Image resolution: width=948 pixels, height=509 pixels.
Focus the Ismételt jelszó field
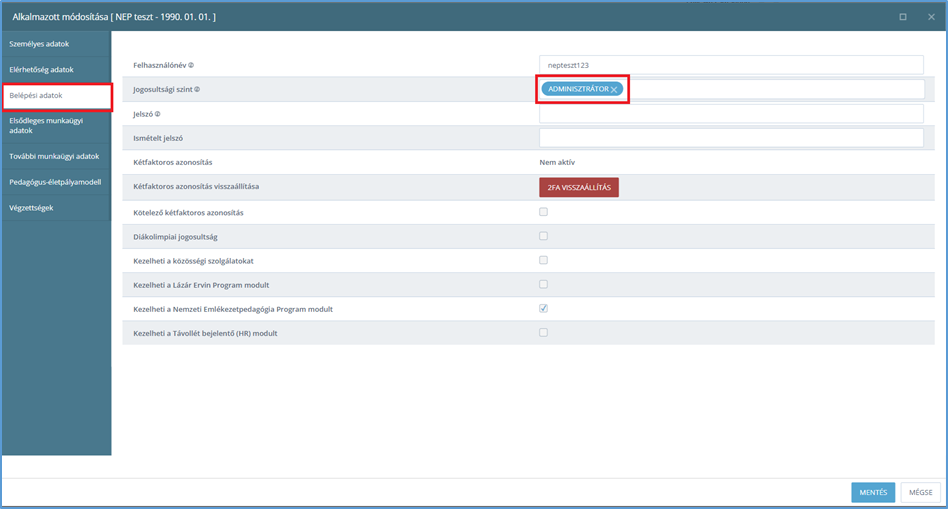[731, 138]
